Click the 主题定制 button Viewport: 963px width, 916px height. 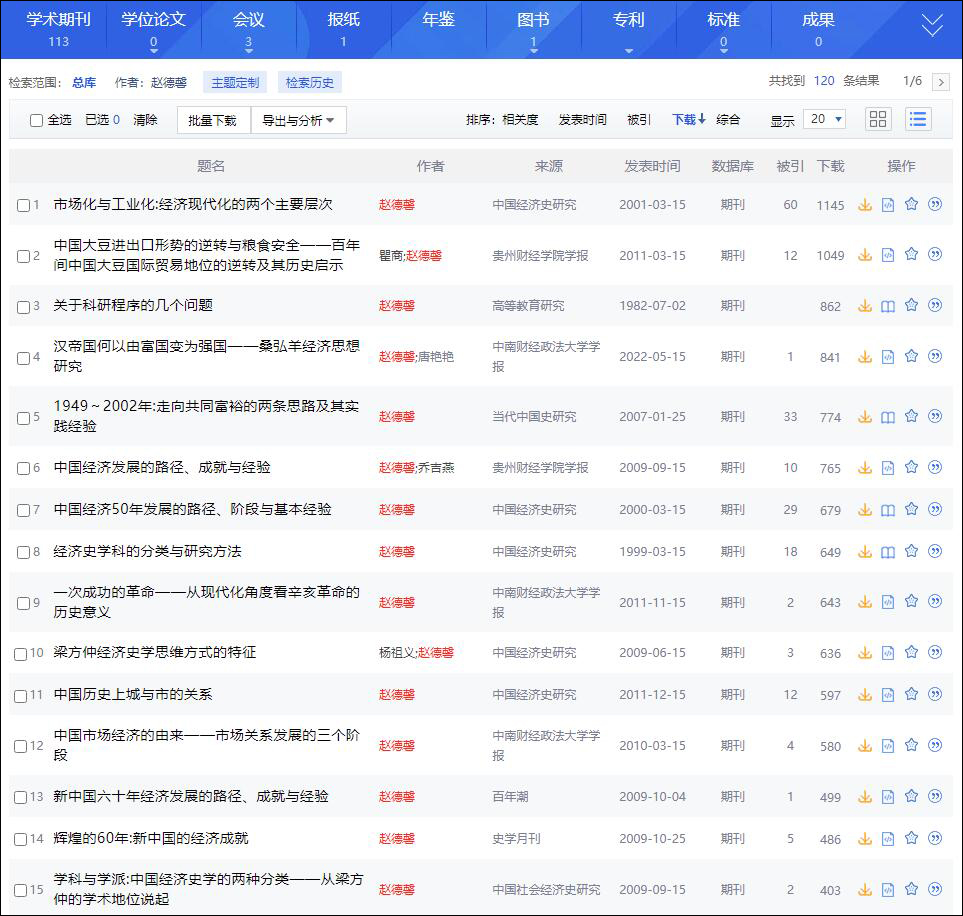click(x=235, y=82)
